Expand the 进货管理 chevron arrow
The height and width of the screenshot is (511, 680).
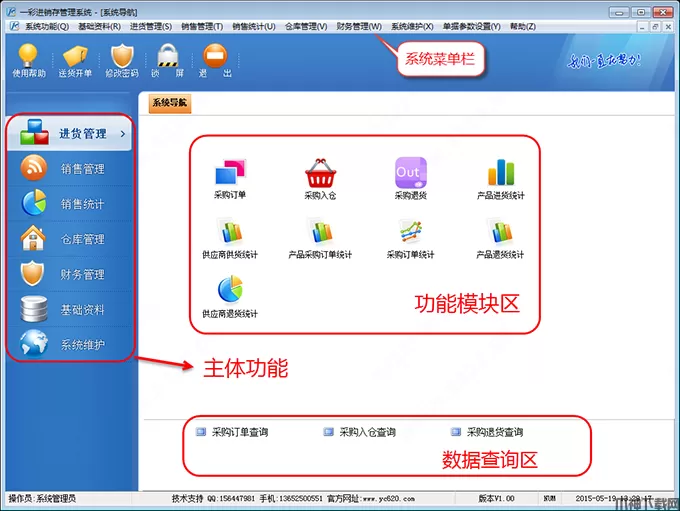[x=123, y=134]
